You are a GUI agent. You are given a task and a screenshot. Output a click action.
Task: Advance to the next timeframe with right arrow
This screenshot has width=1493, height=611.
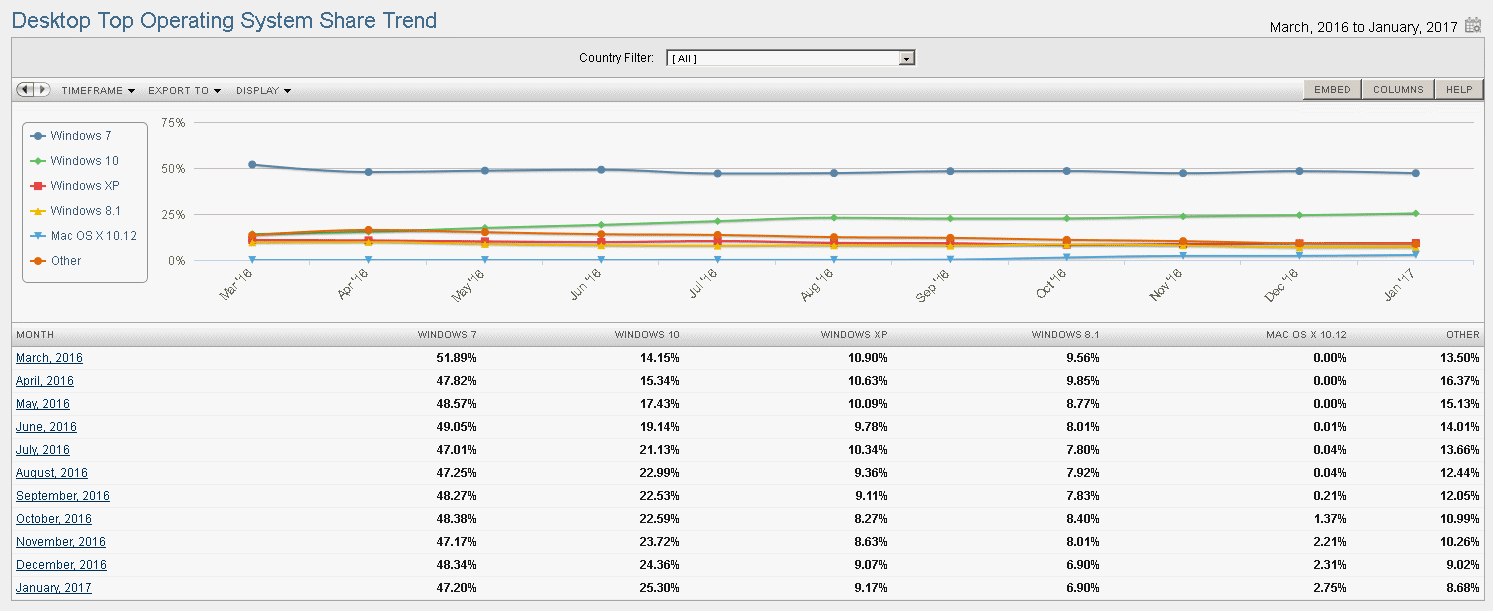click(42, 90)
